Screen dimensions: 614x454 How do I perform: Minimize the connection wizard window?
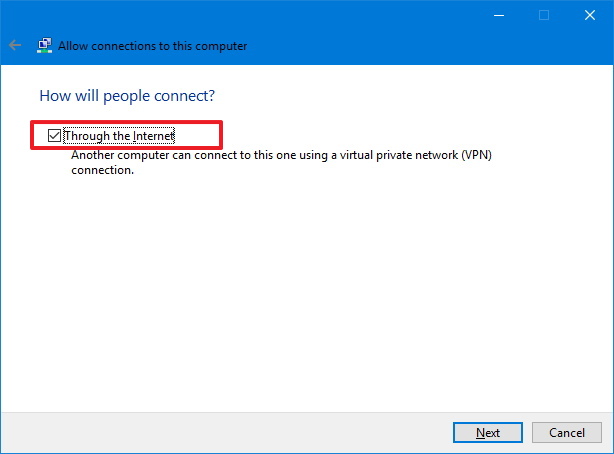tap(498, 15)
